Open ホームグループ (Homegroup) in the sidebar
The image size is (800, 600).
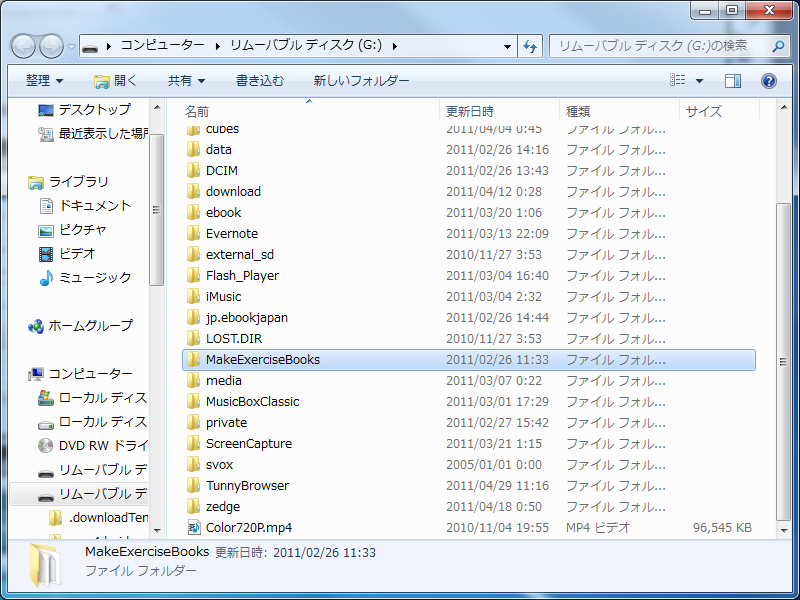tap(90, 326)
